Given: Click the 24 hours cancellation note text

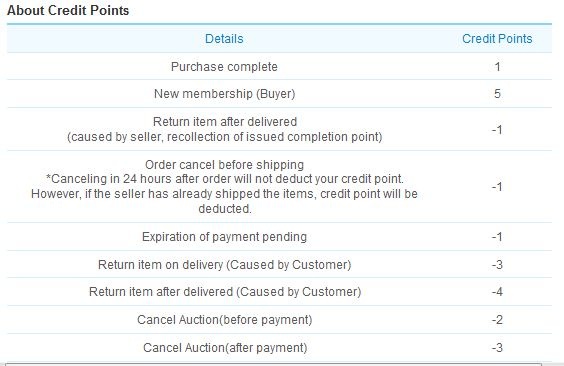Looking at the screenshot, I should [x=224, y=194].
